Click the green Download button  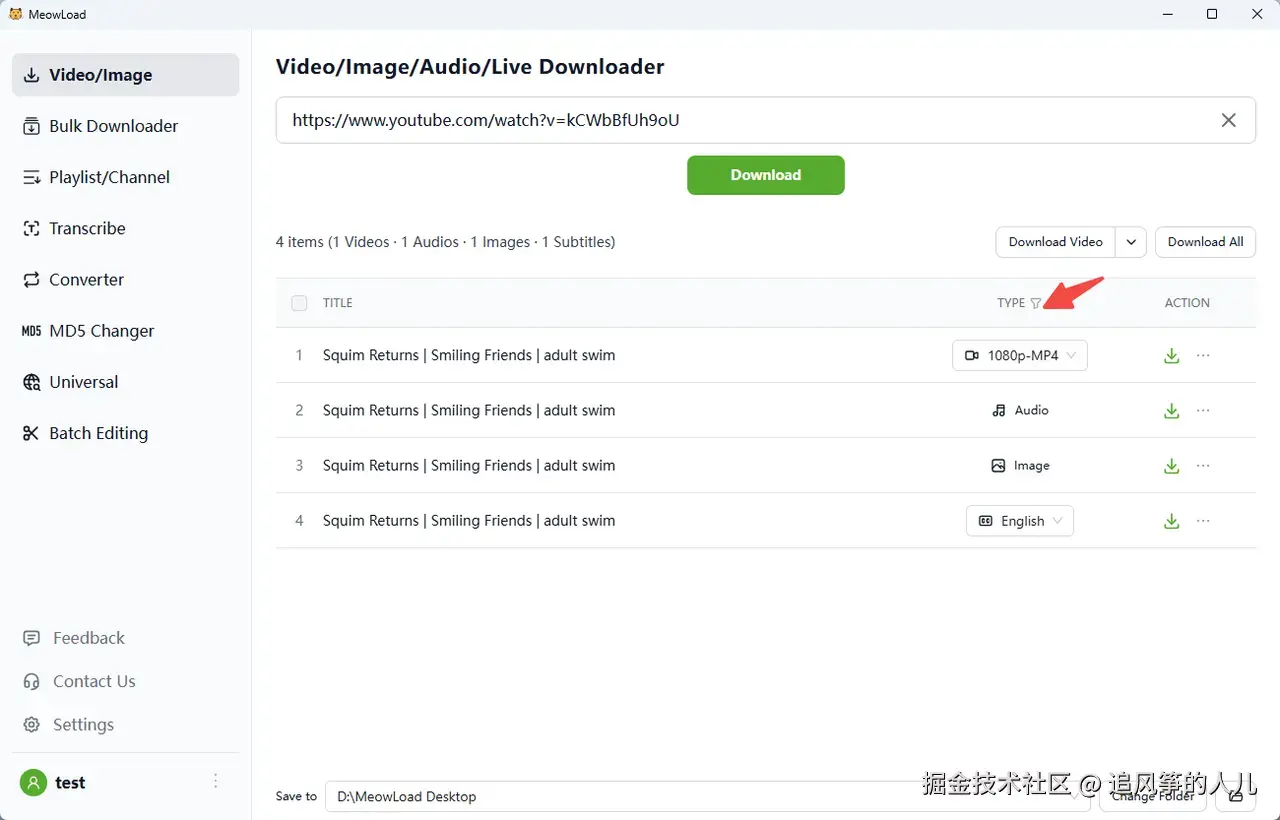pyautogui.click(x=766, y=175)
